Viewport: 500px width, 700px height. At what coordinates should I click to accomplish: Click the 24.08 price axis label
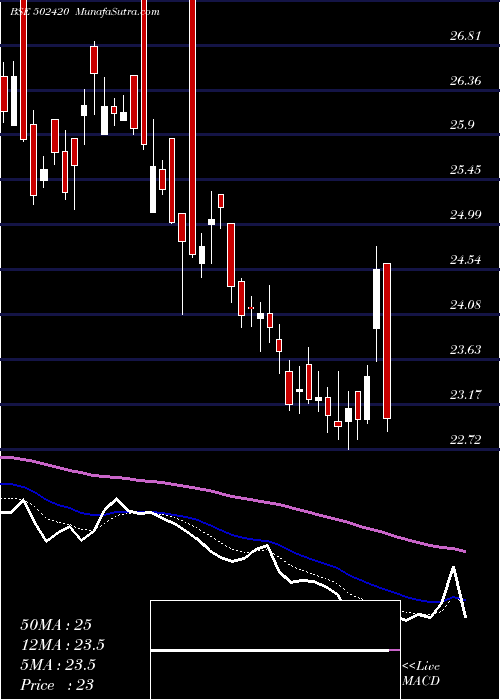click(465, 305)
